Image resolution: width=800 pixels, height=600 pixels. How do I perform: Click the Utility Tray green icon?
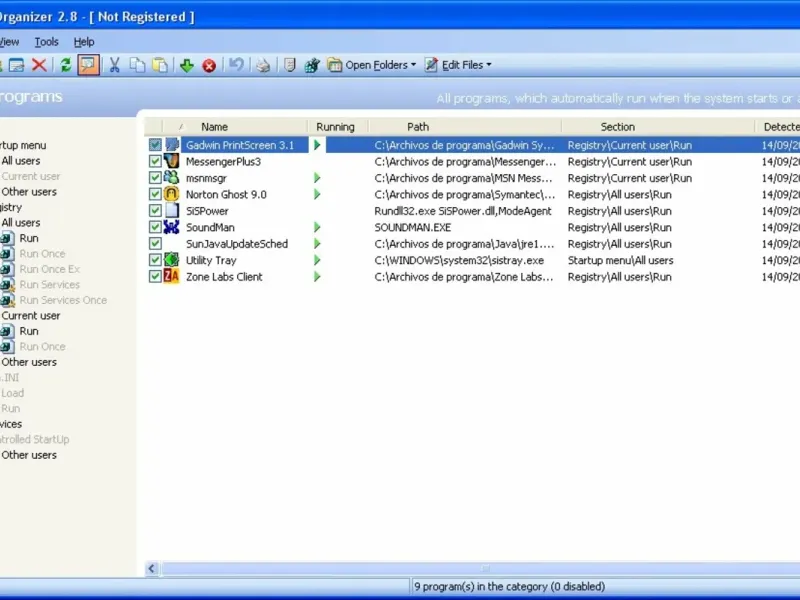171,260
